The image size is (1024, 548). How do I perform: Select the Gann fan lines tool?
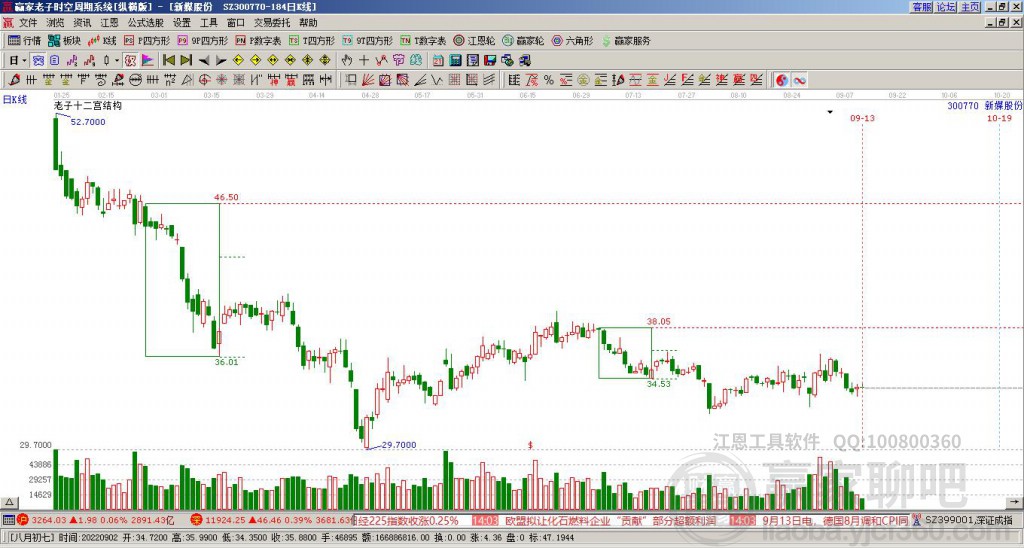click(368, 80)
